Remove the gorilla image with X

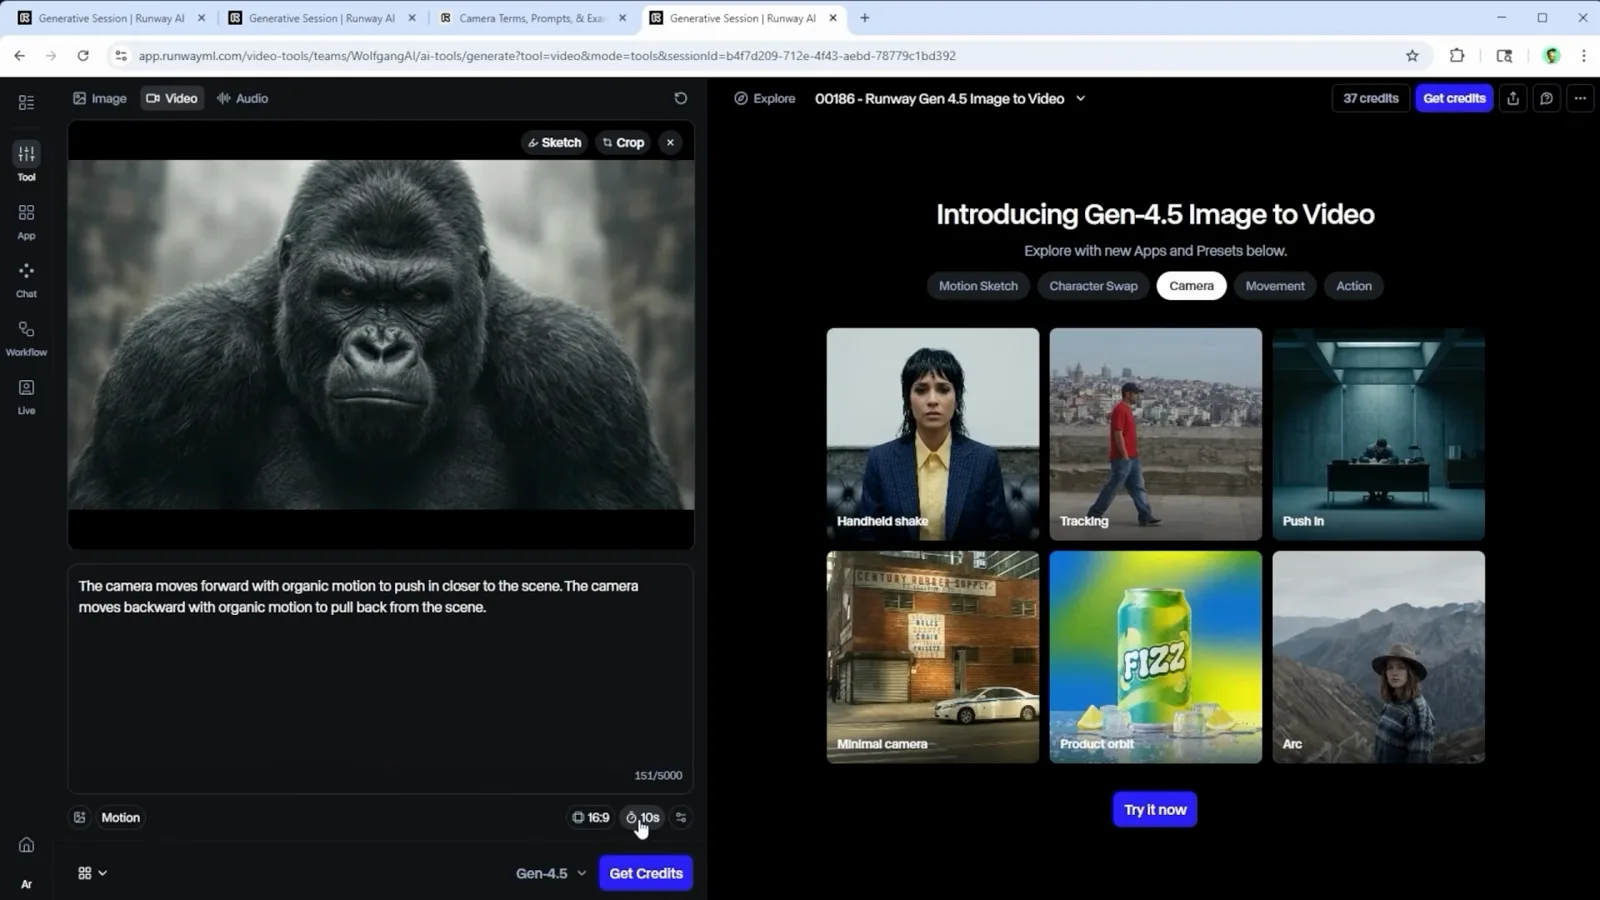670,142
